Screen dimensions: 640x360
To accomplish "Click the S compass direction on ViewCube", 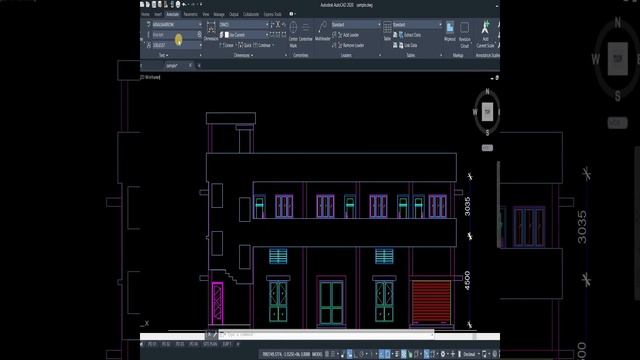I will click(x=487, y=133).
